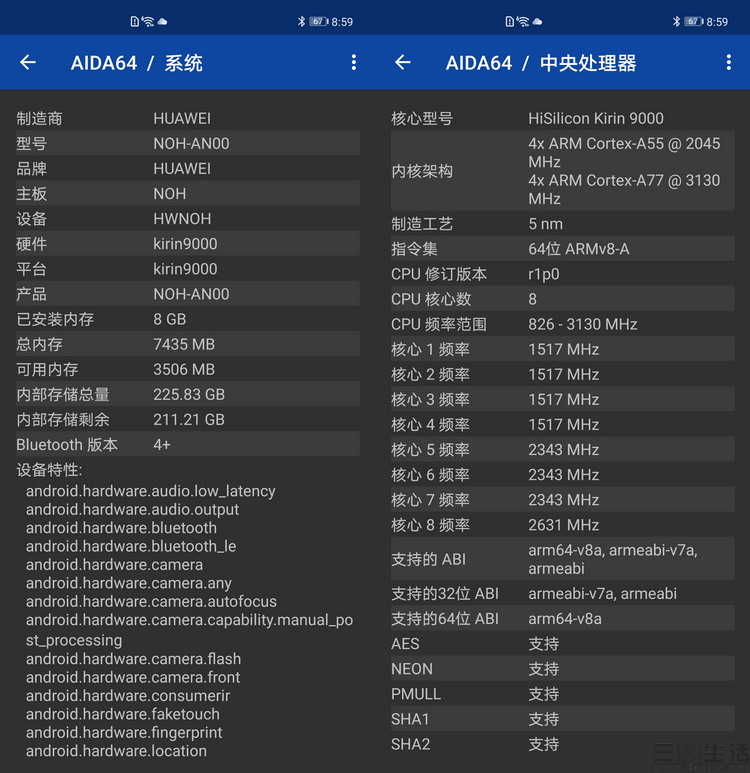The height and width of the screenshot is (773, 750).
Task: Select the 型号 NOH-AN00 row
Action: point(187,143)
